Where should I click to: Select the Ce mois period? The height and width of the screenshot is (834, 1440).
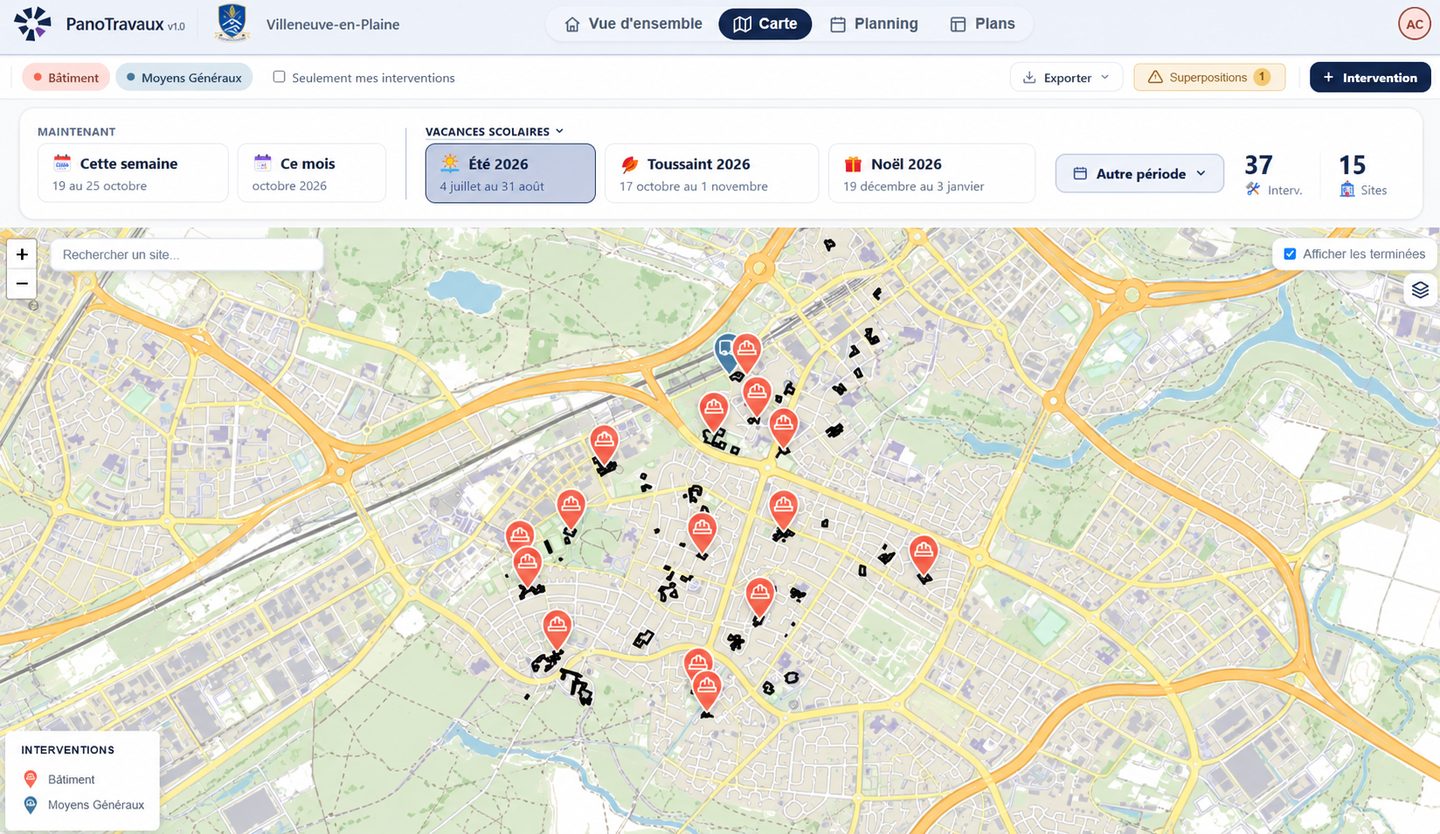point(312,173)
